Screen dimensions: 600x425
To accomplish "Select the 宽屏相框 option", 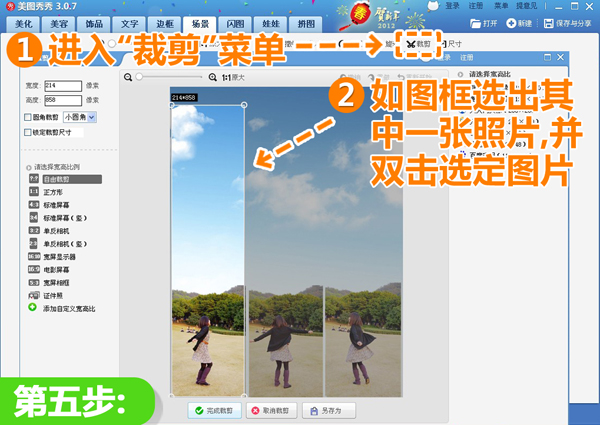I will point(56,283).
